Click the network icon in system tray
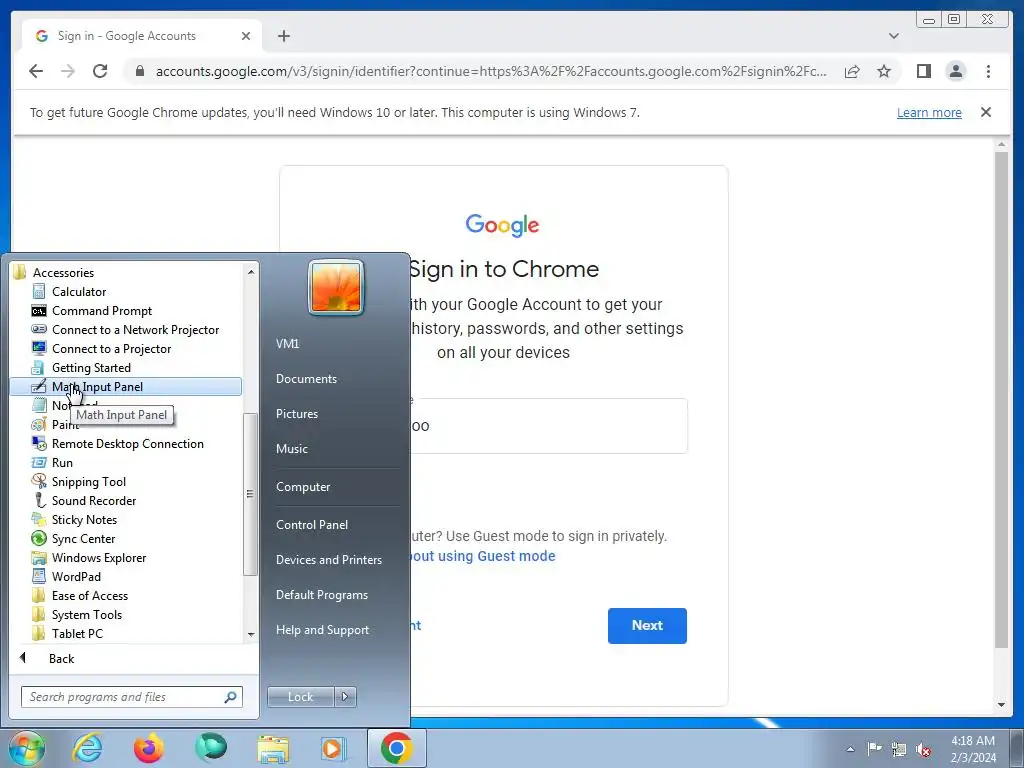The image size is (1024, 768). click(x=899, y=749)
